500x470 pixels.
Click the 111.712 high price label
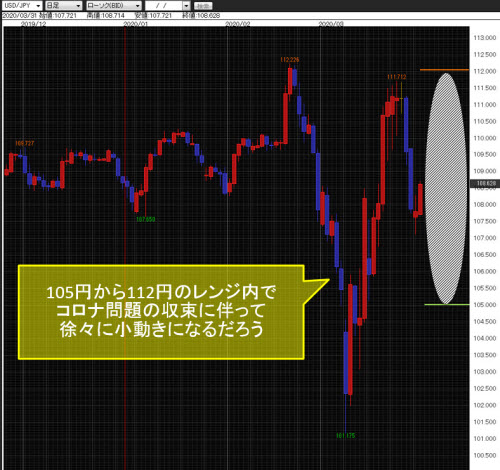pos(397,77)
